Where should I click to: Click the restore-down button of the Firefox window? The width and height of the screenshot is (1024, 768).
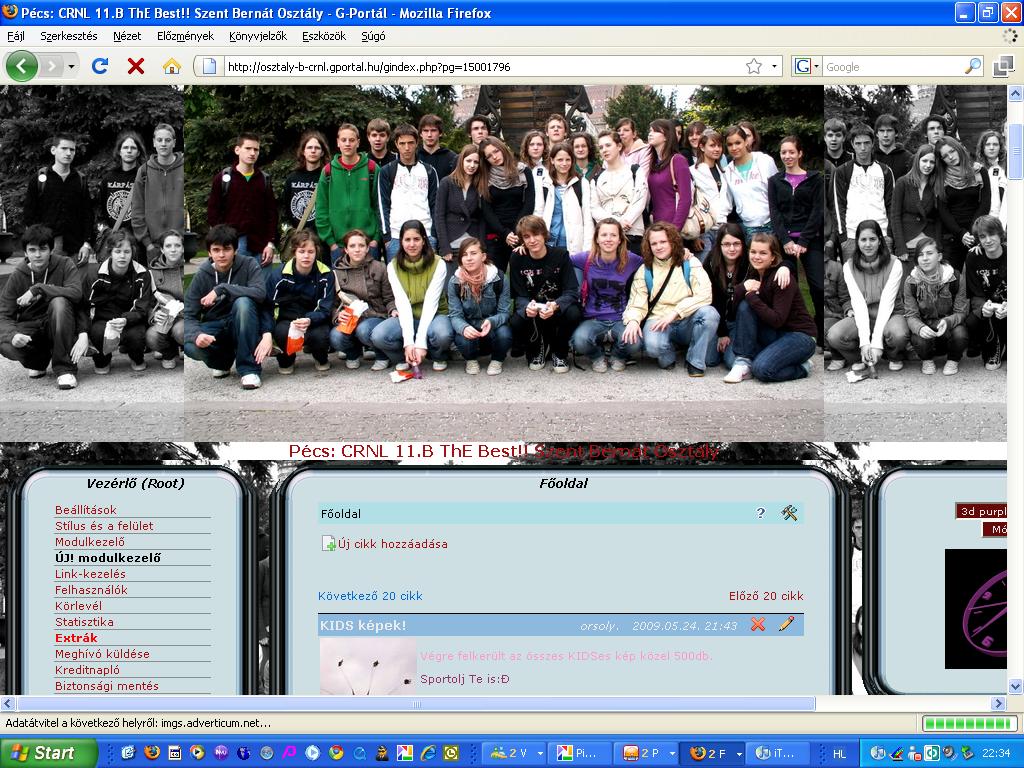click(x=987, y=12)
